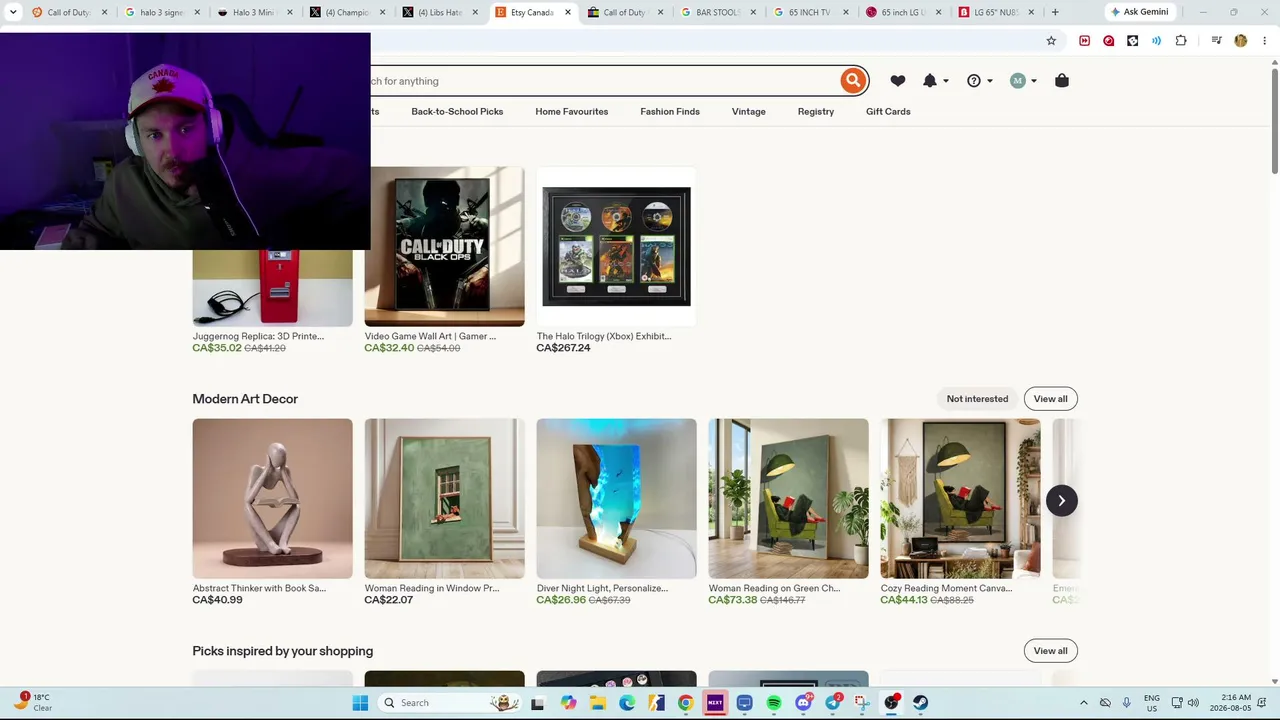Open Etsy favourites heart icon
The image size is (1280, 720).
(898, 81)
